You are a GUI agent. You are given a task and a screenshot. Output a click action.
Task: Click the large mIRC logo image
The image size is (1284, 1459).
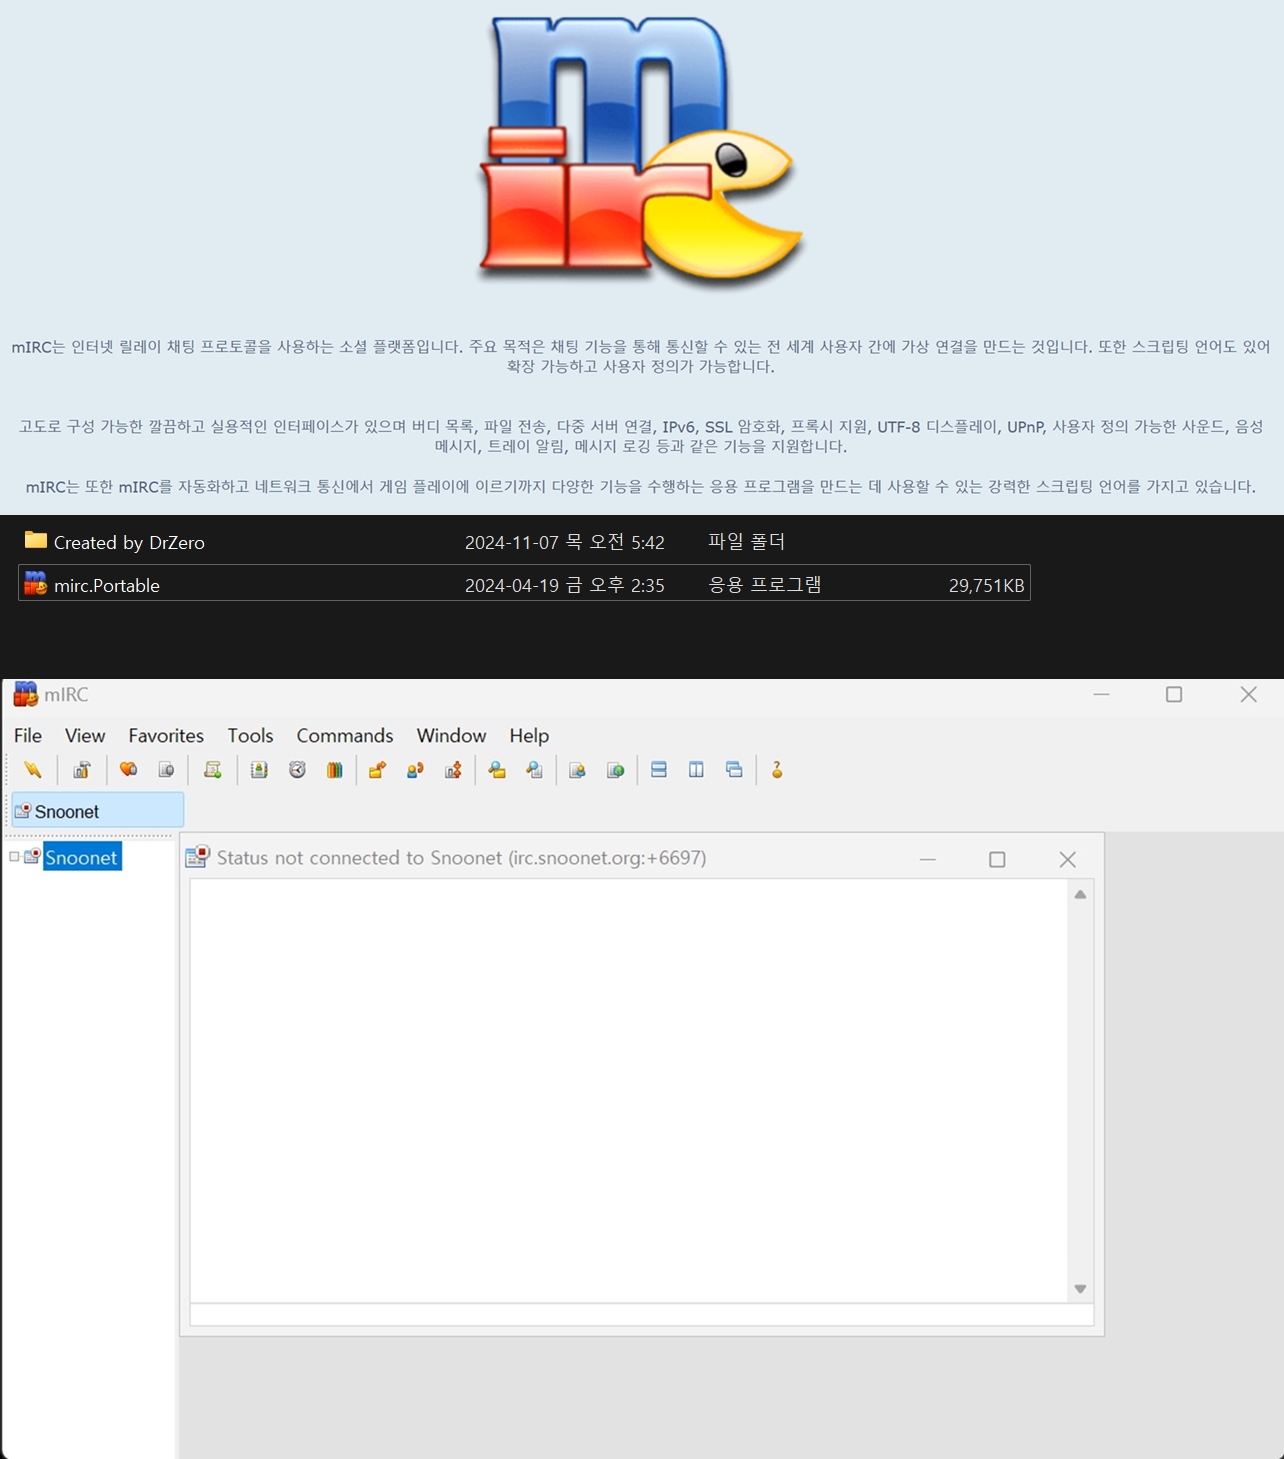click(x=640, y=150)
